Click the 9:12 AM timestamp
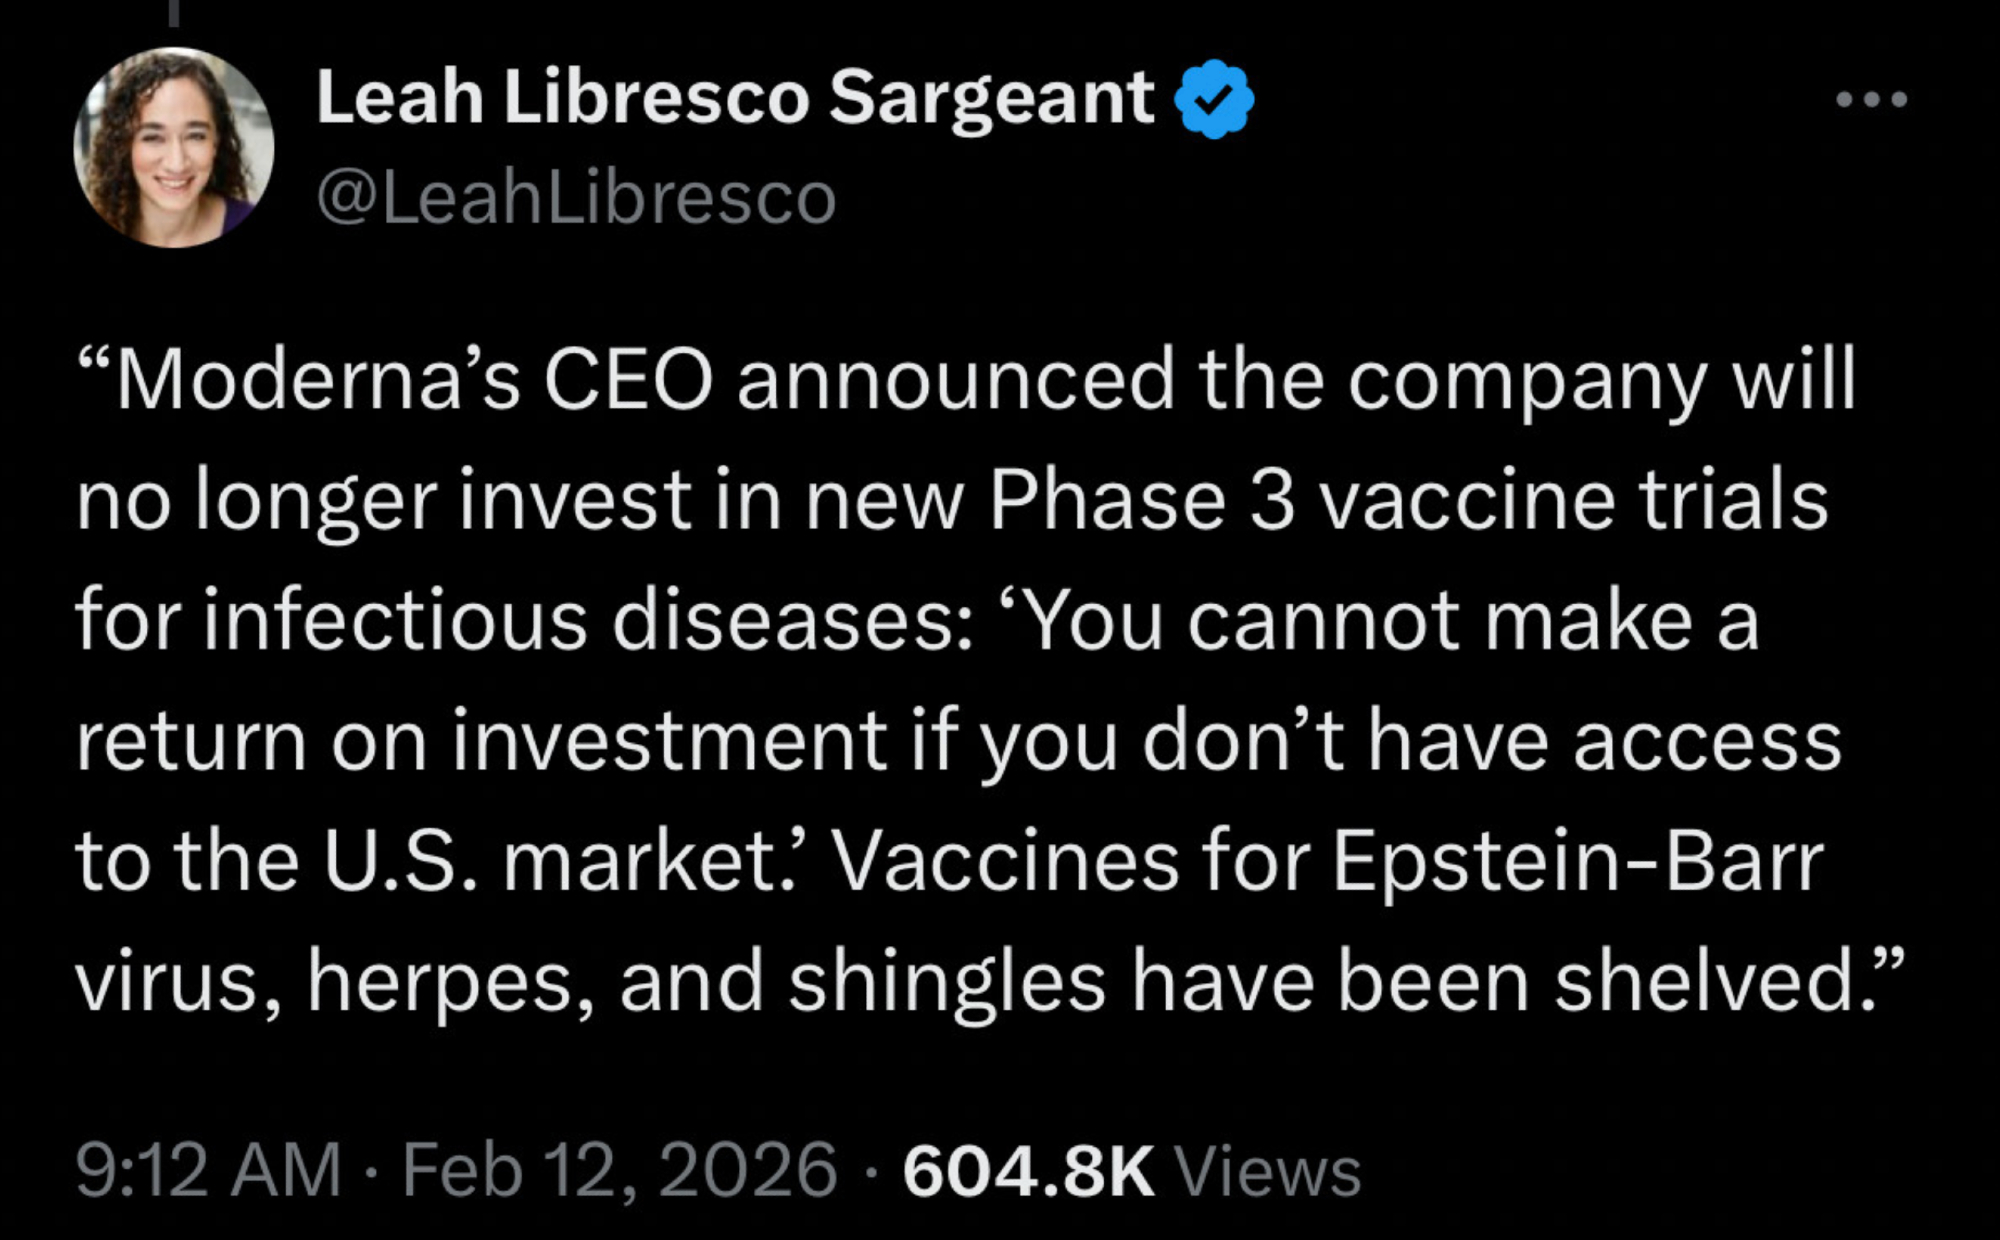This screenshot has height=1240, width=2000. 208,1169
